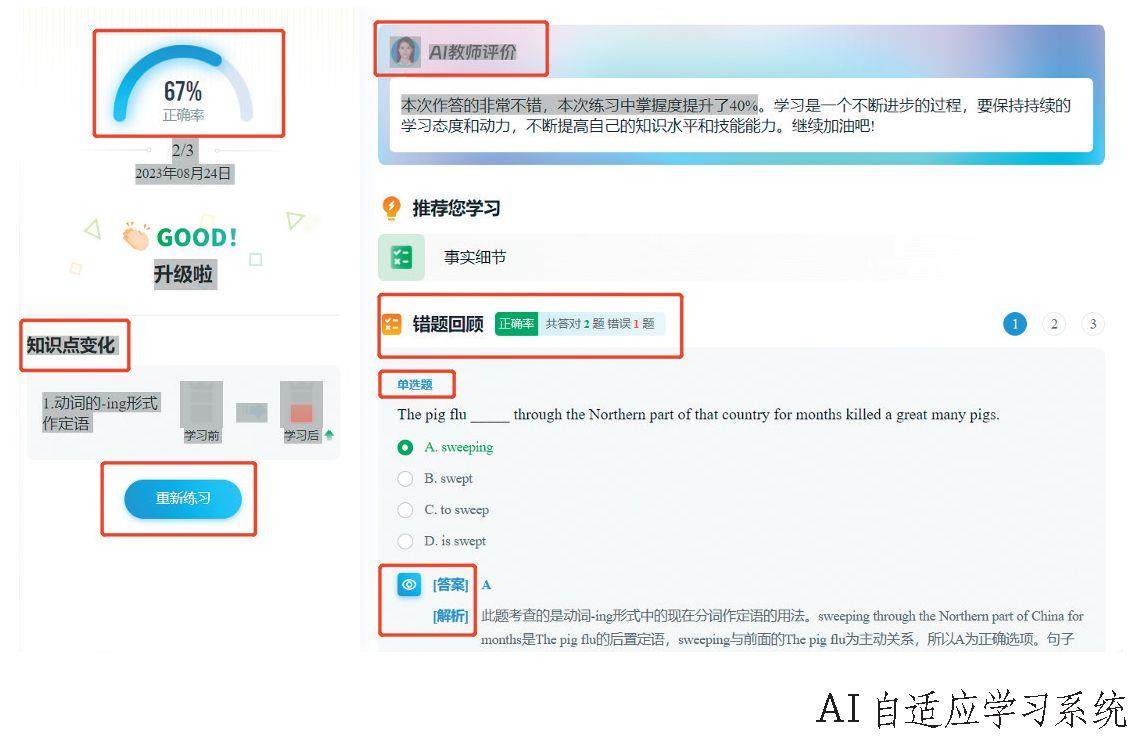Click the 学习前 mastery level graphic

(x=201, y=404)
